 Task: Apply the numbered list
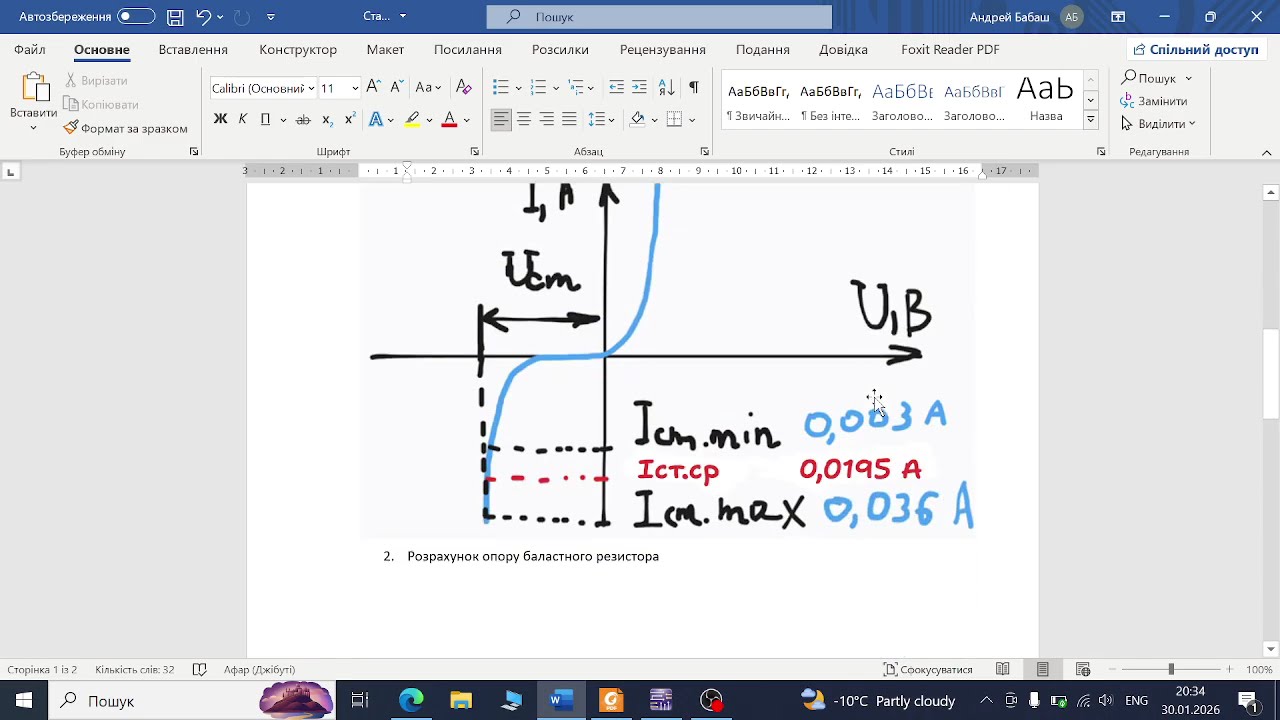tap(538, 87)
